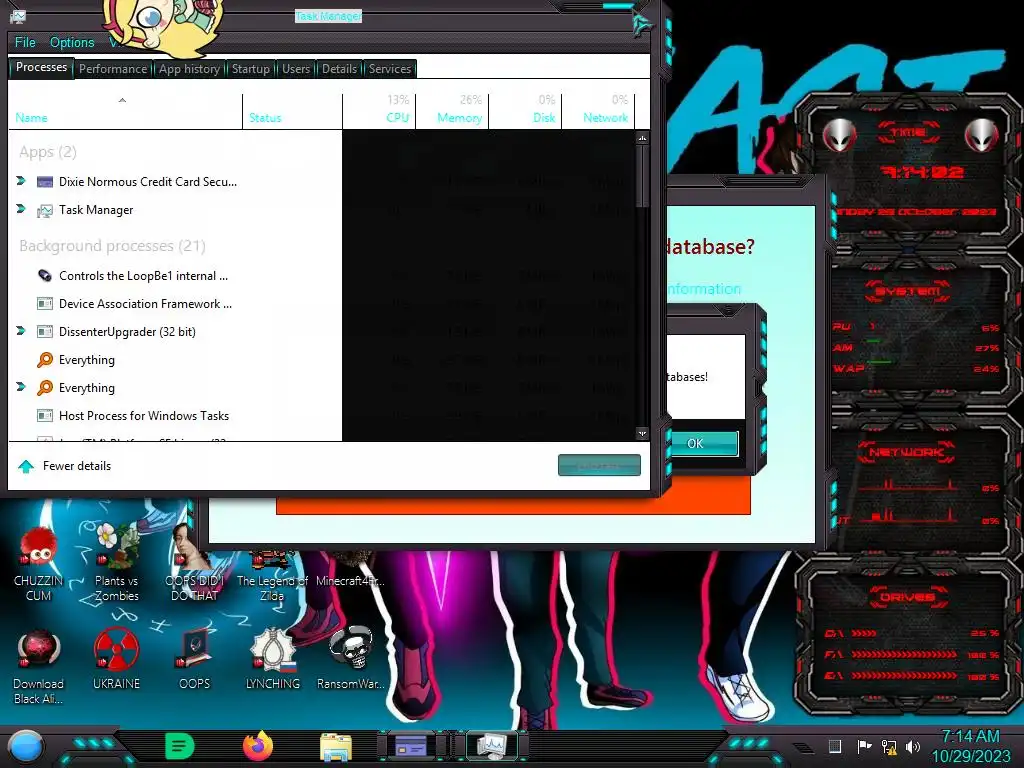The height and width of the screenshot is (768, 1024).
Task: Open The Legend of Zilda shortcut
Action: pyautogui.click(x=272, y=576)
